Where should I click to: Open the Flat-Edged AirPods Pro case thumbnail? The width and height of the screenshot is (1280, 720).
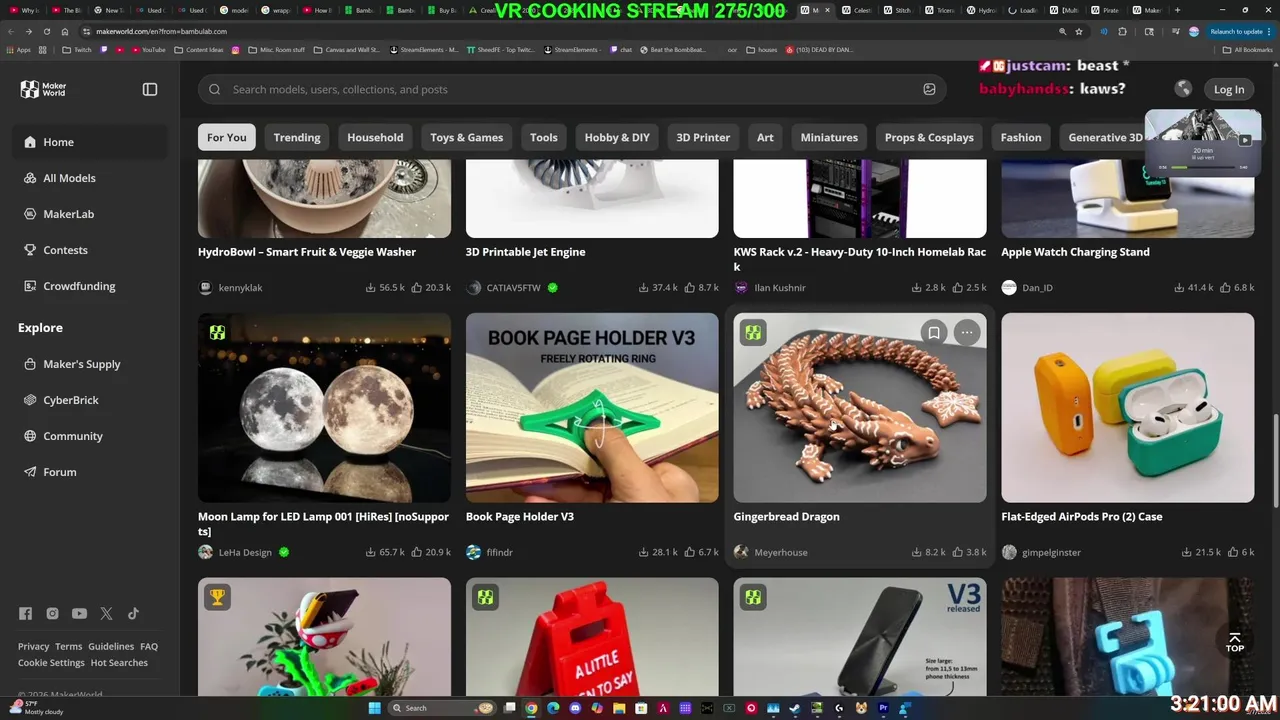1128,408
